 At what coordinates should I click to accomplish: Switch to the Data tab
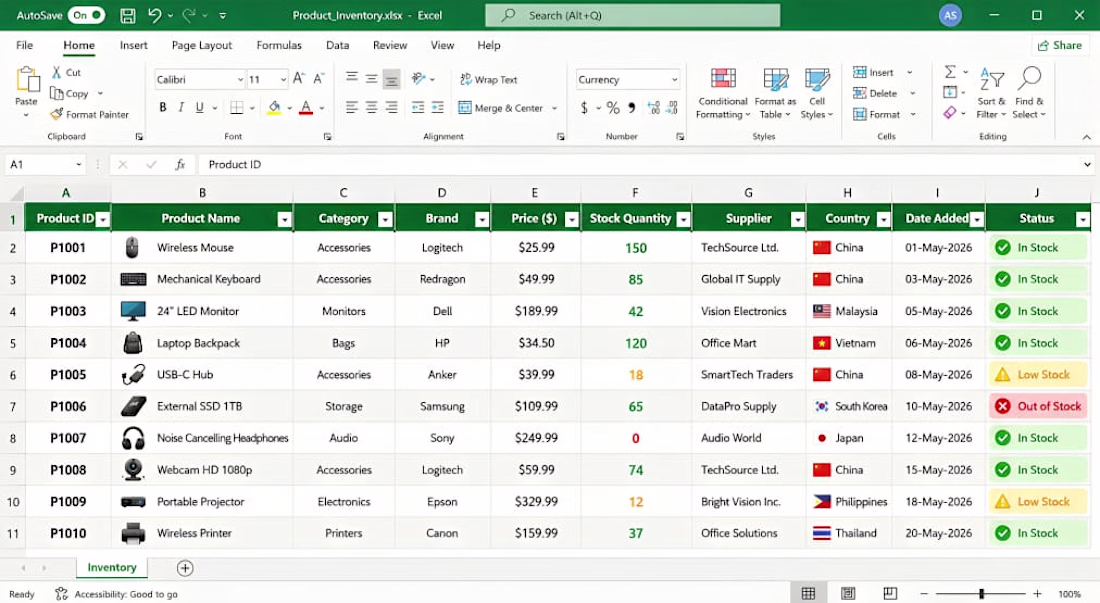click(x=337, y=46)
